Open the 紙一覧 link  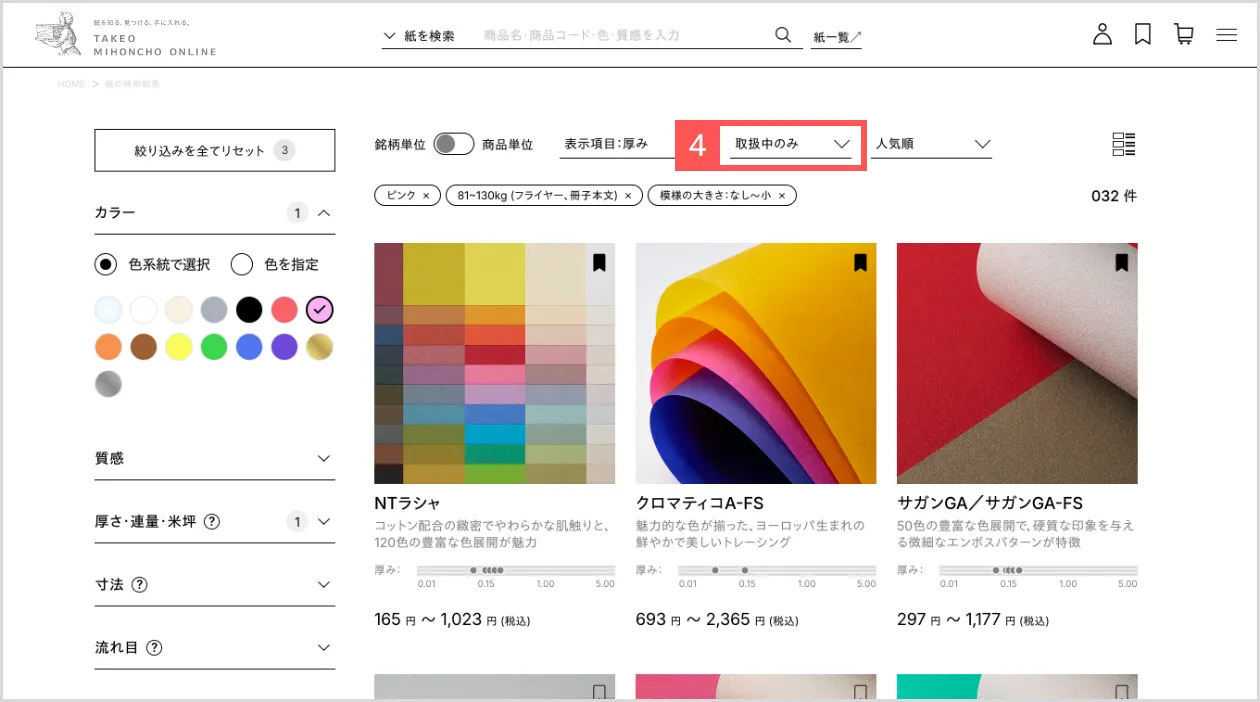point(836,37)
